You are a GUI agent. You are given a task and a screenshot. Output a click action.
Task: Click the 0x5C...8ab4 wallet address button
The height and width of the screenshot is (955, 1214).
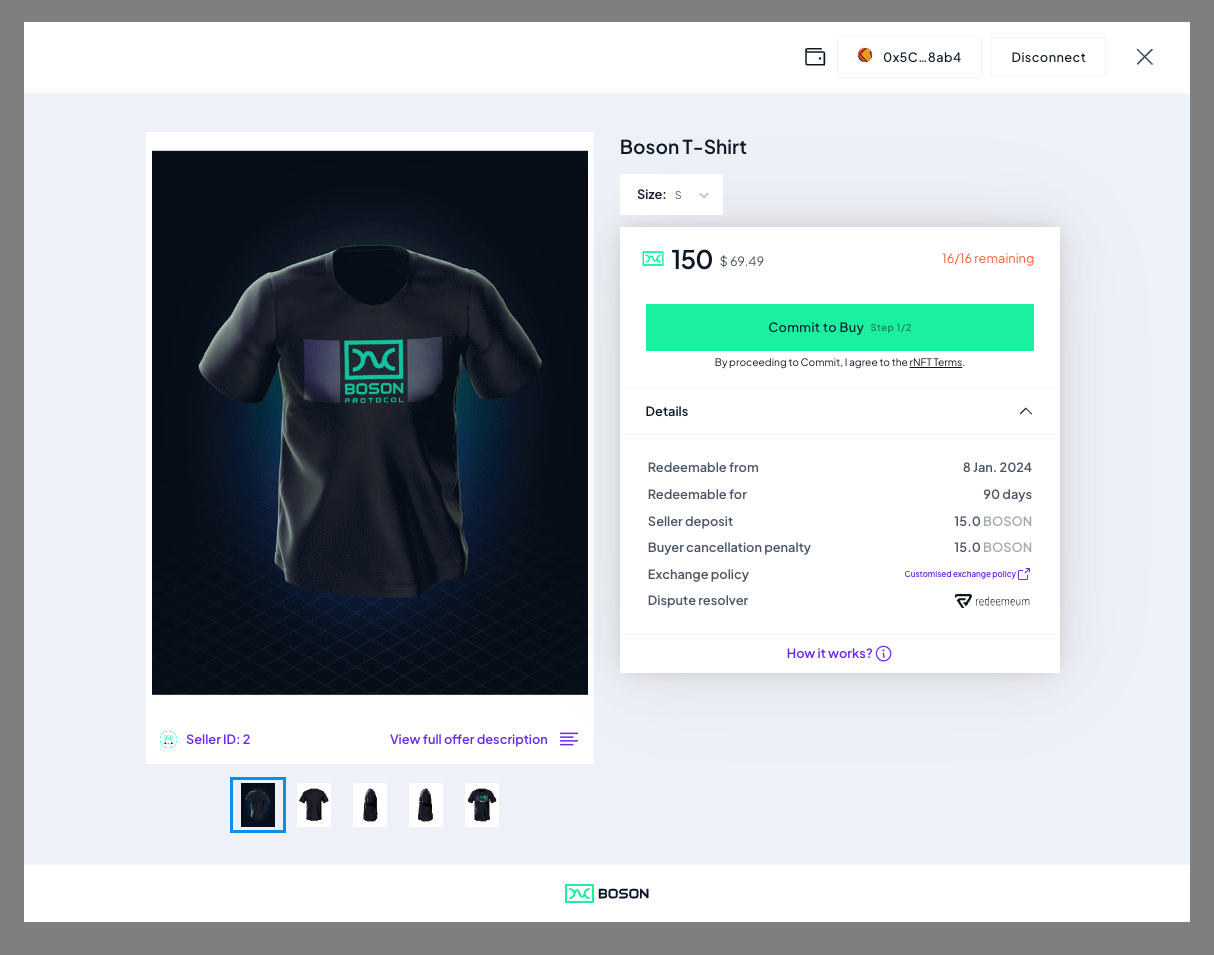point(909,56)
